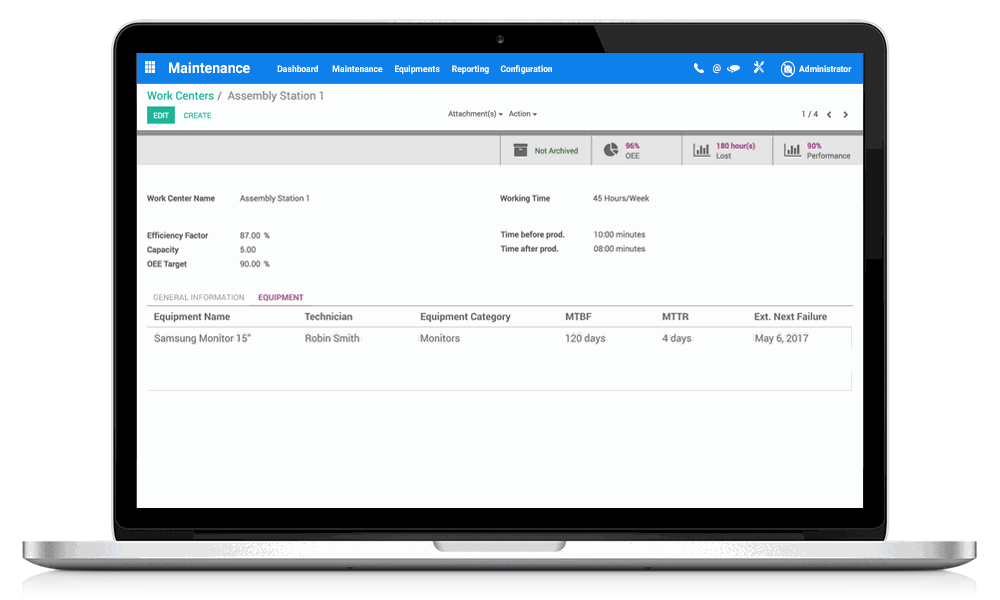Click the Create link

[x=197, y=115]
